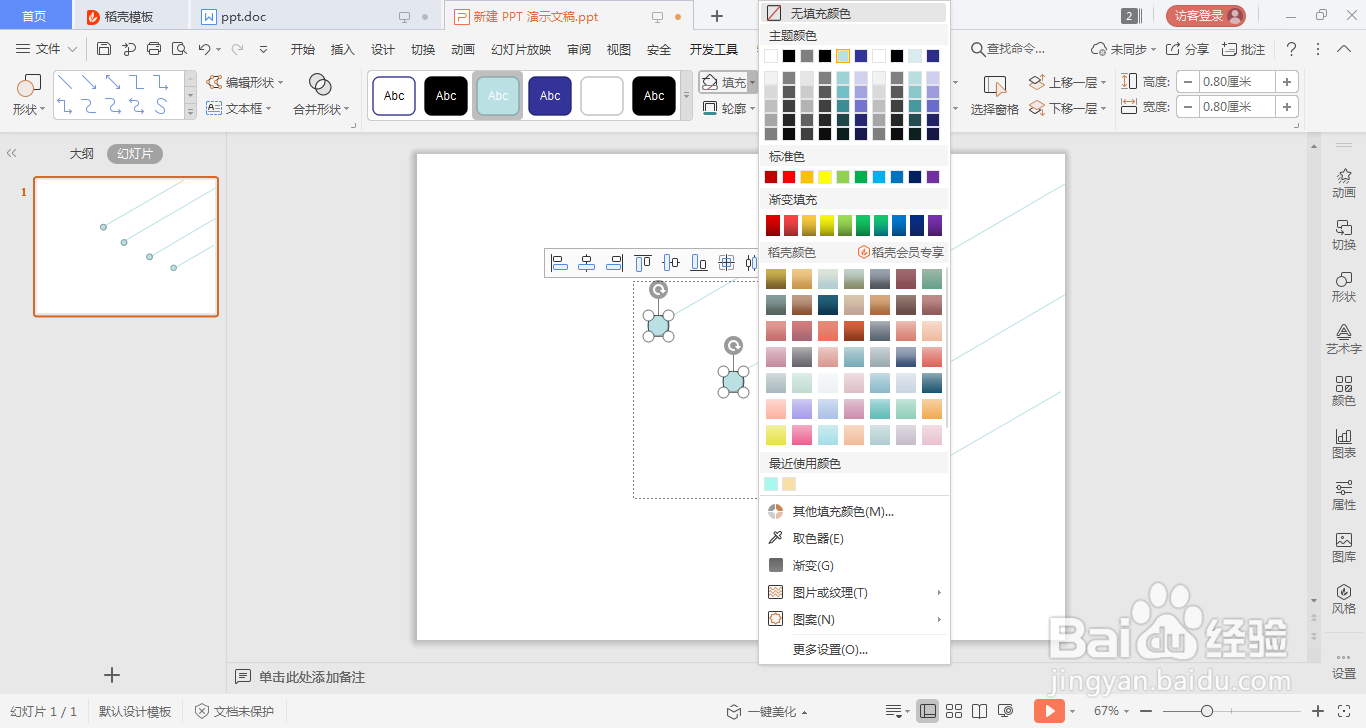Click align middle vertically icon on floating toolbar
The height and width of the screenshot is (728, 1366).
coord(671,263)
